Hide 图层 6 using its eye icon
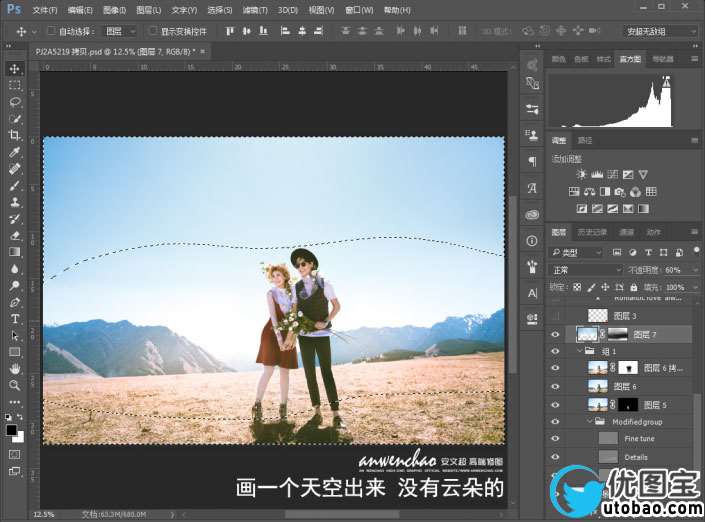This screenshot has width=705, height=522. pyautogui.click(x=556, y=386)
